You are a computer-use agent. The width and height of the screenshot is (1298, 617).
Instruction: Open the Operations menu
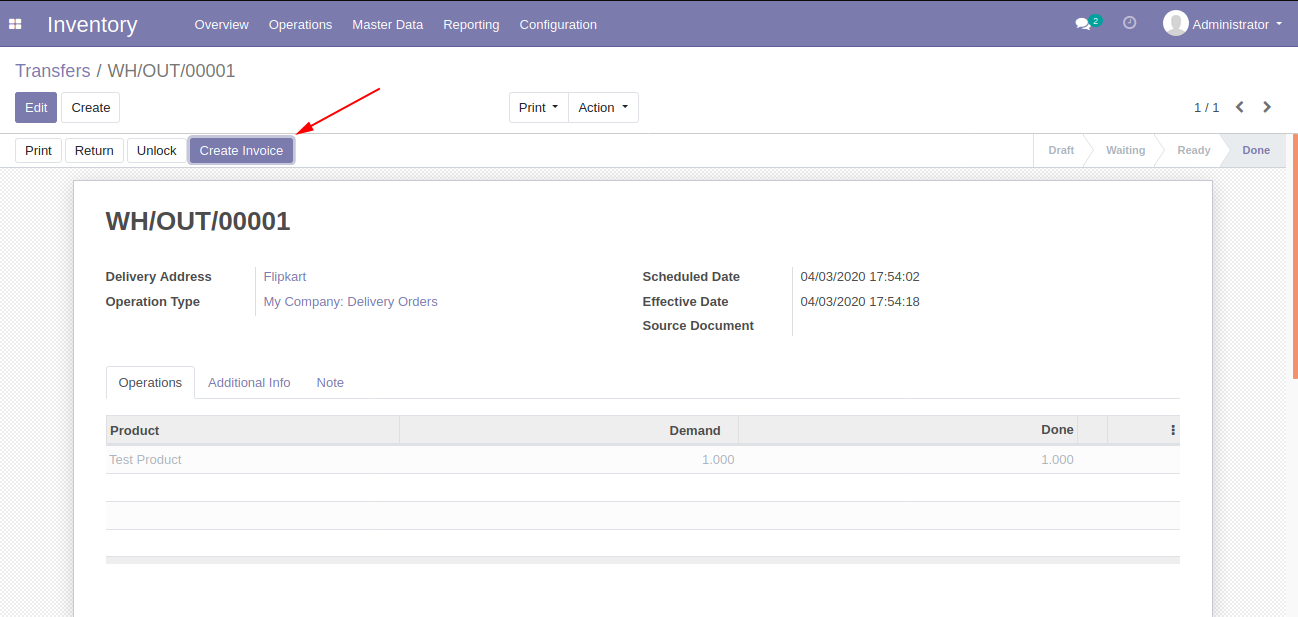pyautogui.click(x=300, y=24)
